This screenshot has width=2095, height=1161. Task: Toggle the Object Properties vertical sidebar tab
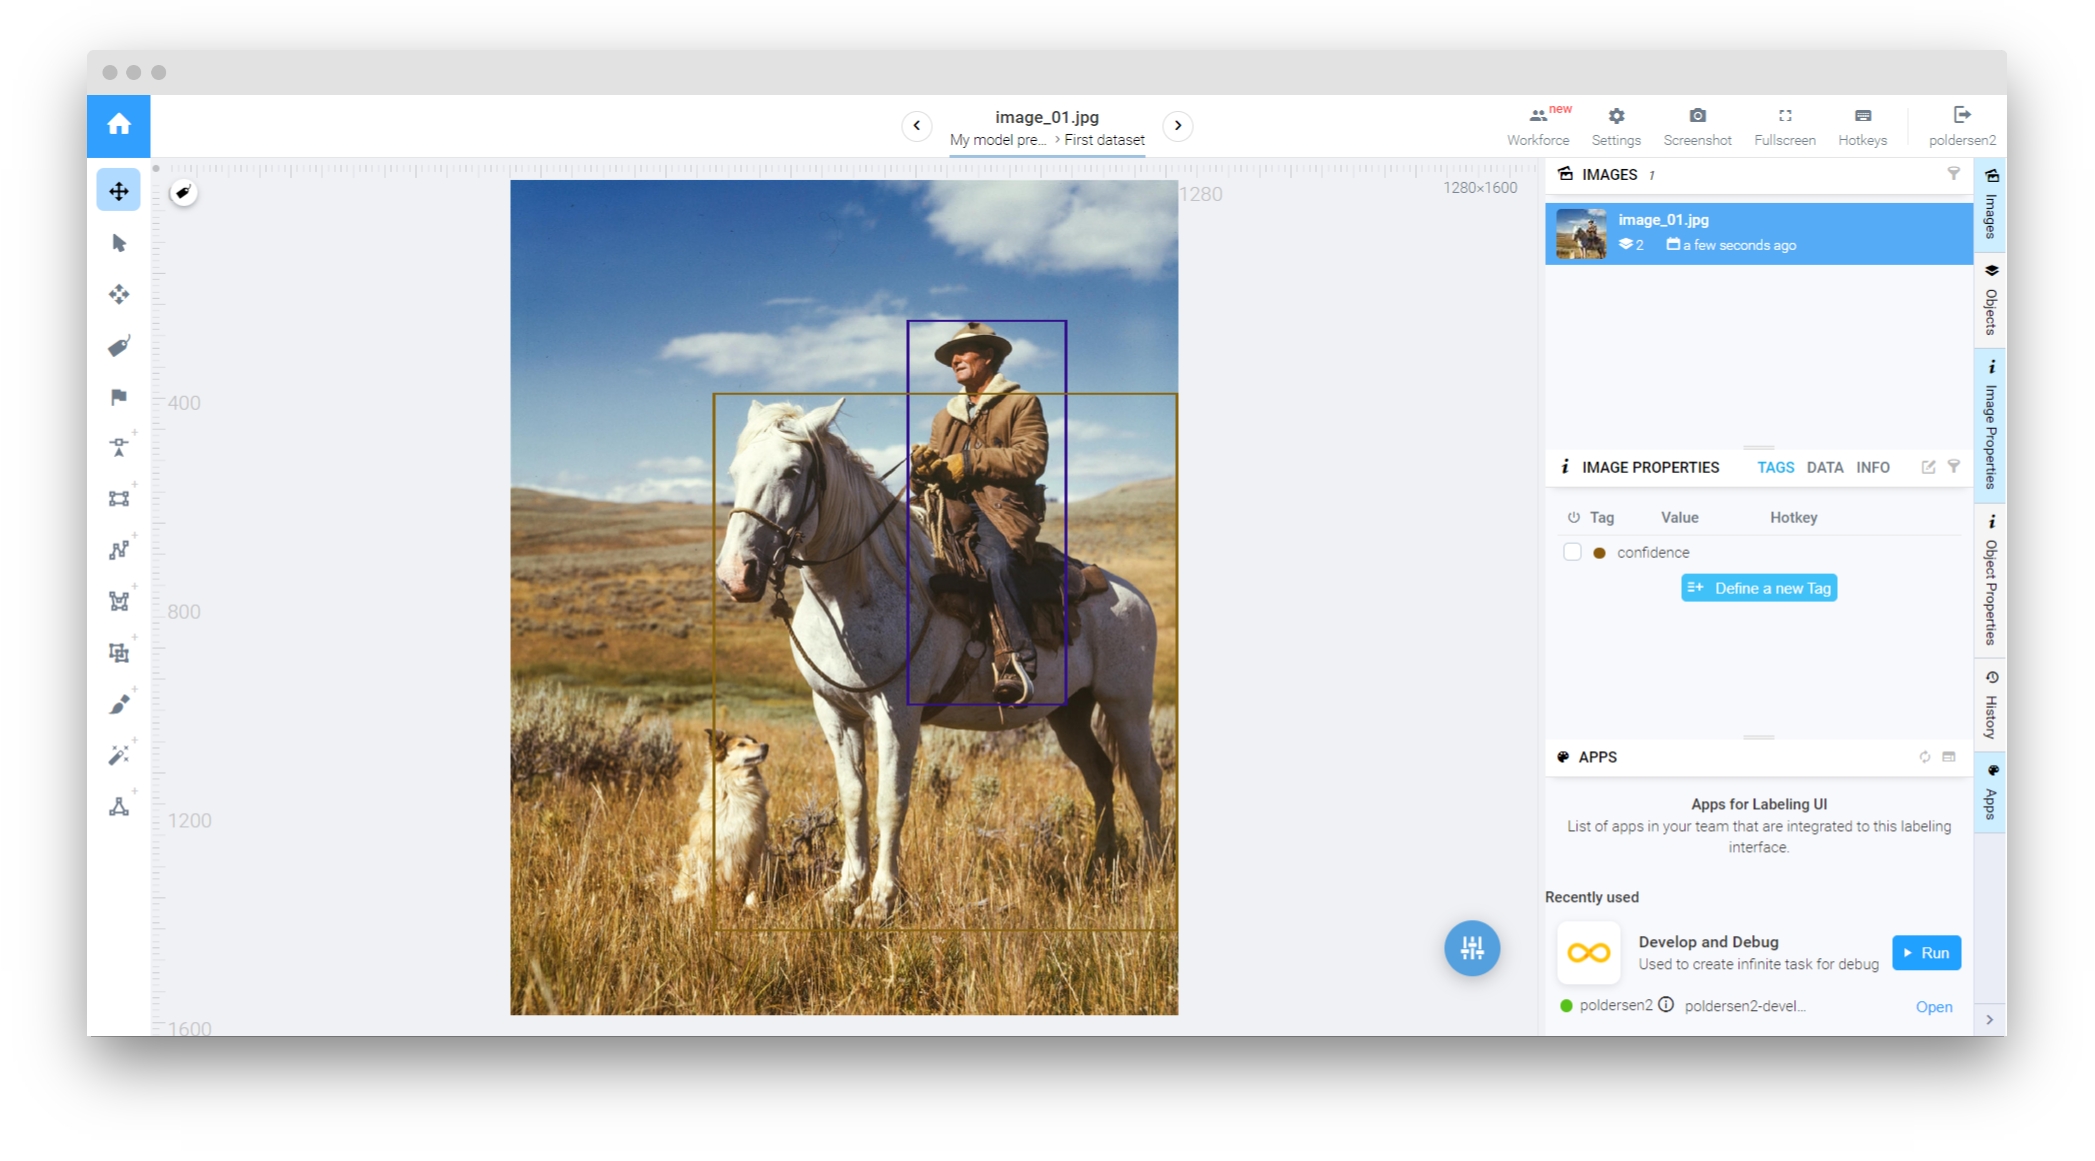(x=1990, y=582)
